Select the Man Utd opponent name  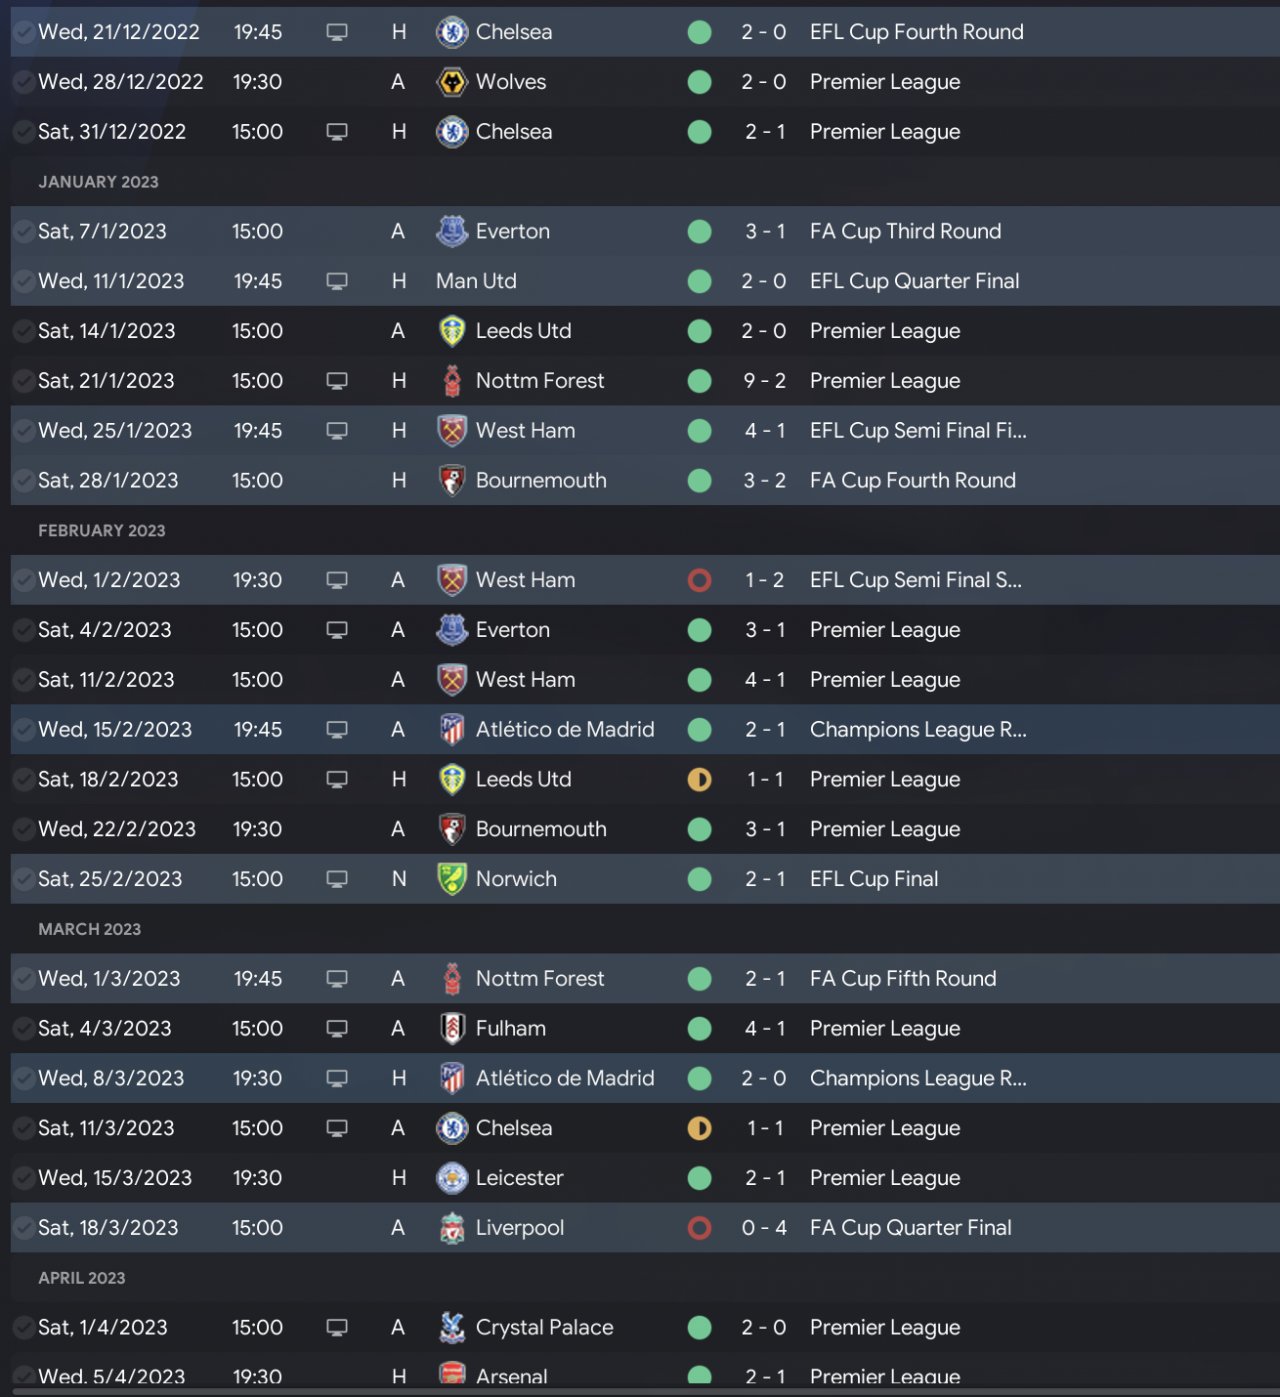[x=476, y=281]
